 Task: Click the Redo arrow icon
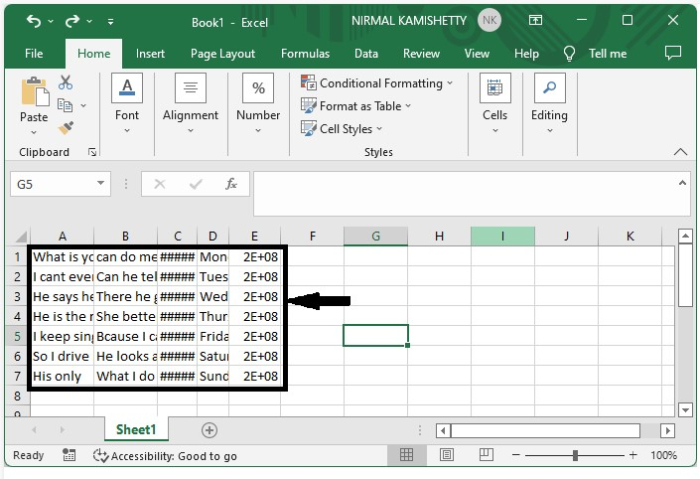72,21
